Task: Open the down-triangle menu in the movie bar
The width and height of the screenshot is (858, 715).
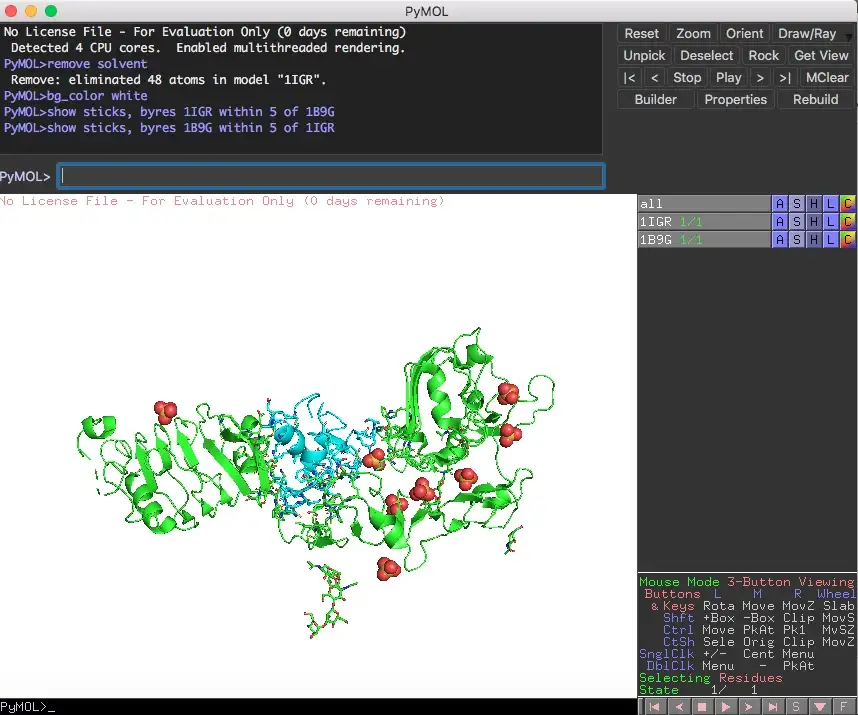Action: 820,706
